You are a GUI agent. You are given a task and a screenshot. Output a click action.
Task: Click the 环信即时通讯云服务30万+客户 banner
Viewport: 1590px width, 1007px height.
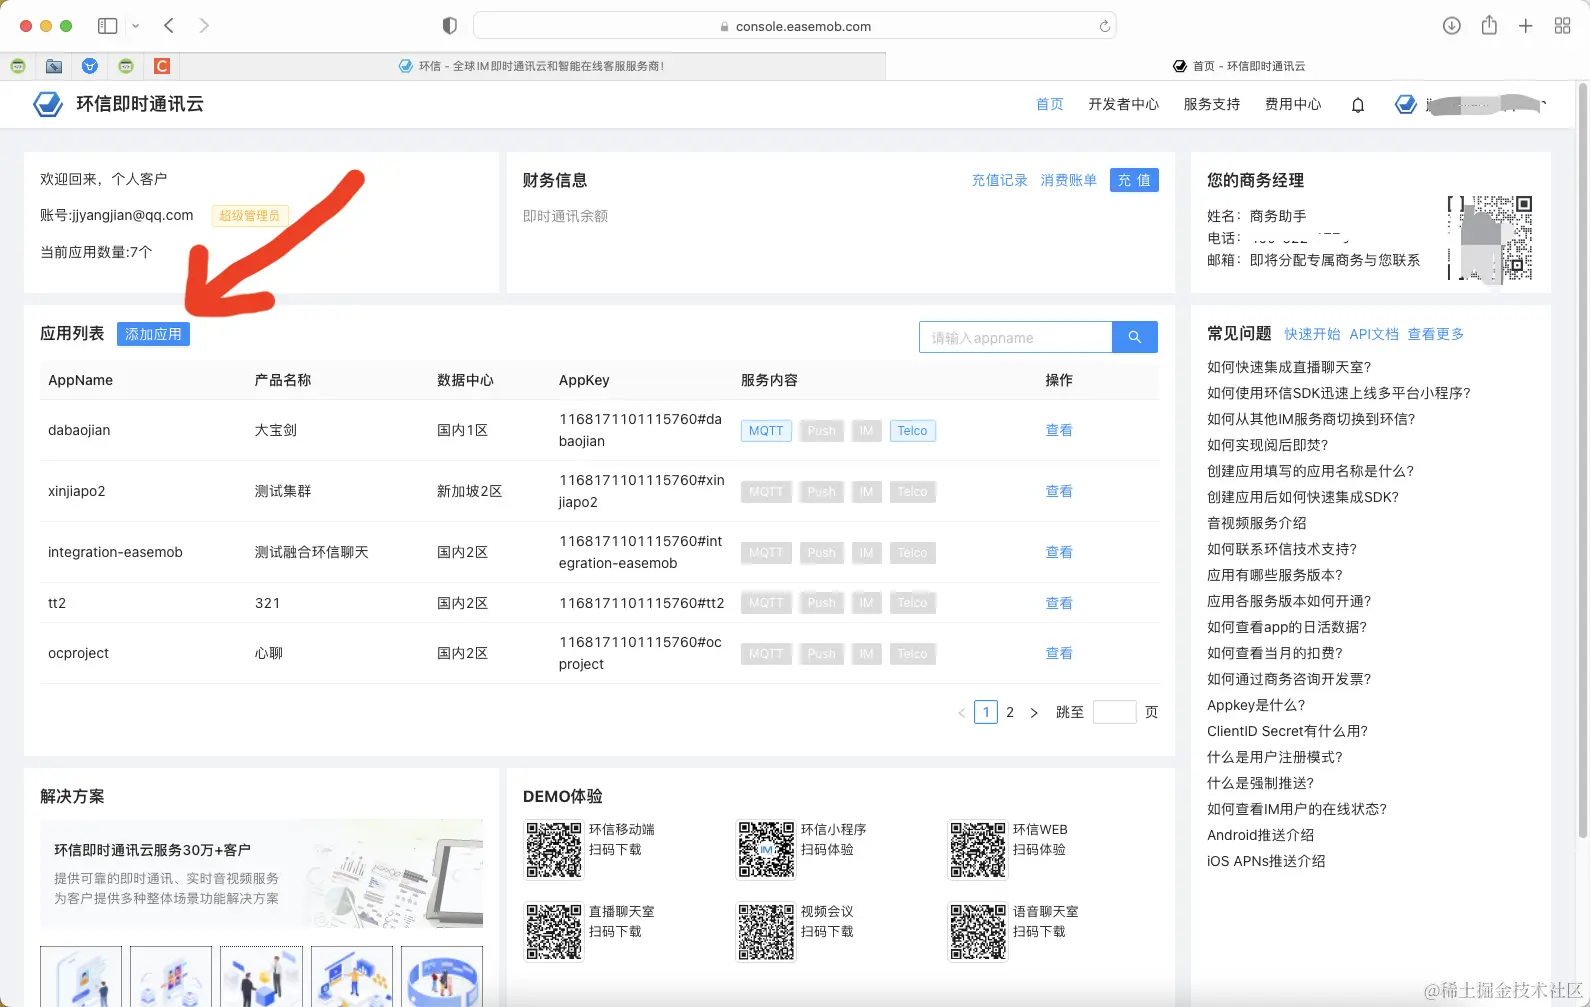click(x=261, y=873)
